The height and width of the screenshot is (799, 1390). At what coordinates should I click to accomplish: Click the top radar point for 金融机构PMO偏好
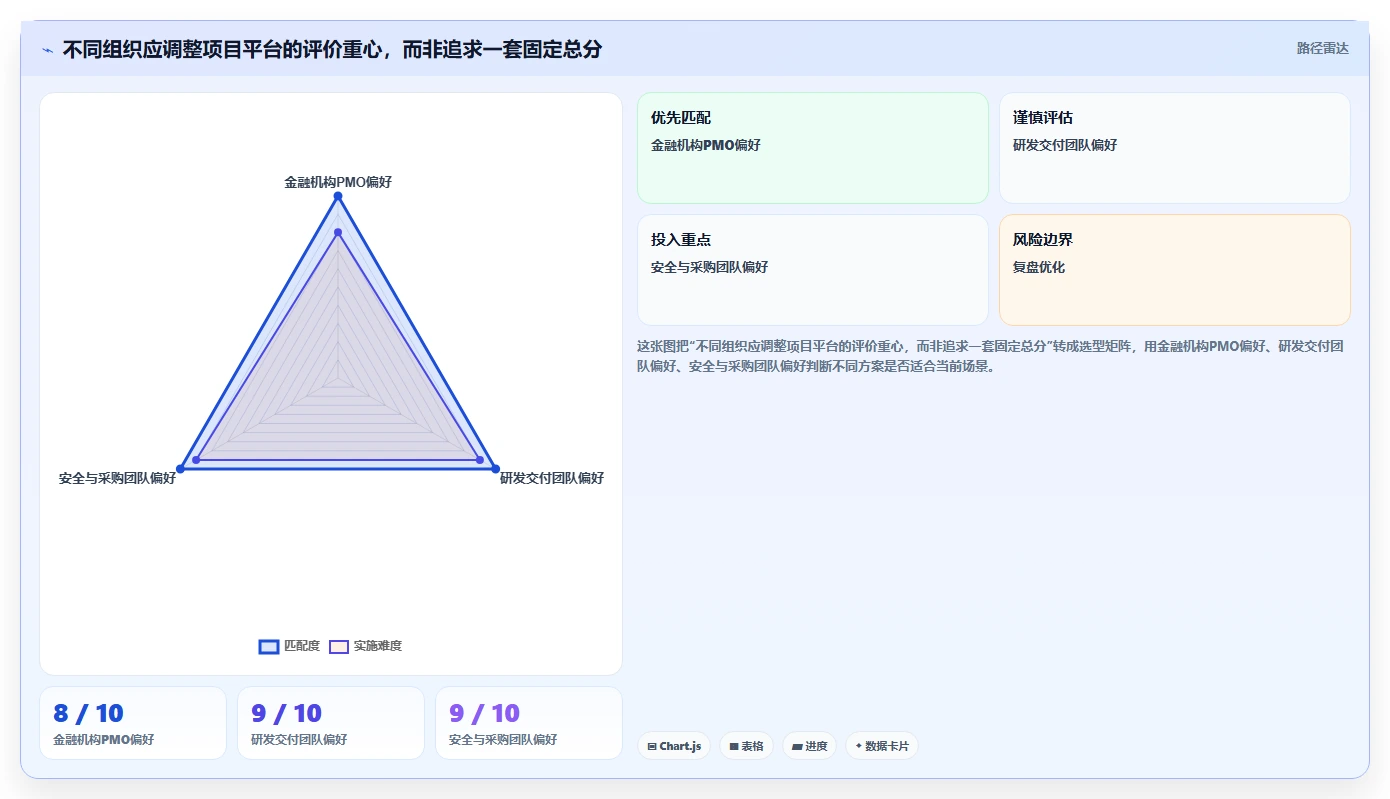(338, 196)
